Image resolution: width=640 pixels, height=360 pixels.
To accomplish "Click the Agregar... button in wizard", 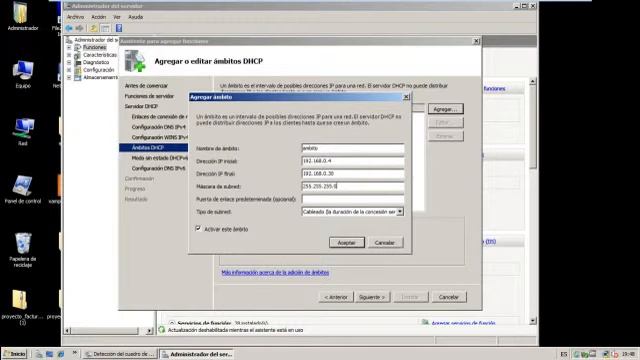I will [445, 109].
